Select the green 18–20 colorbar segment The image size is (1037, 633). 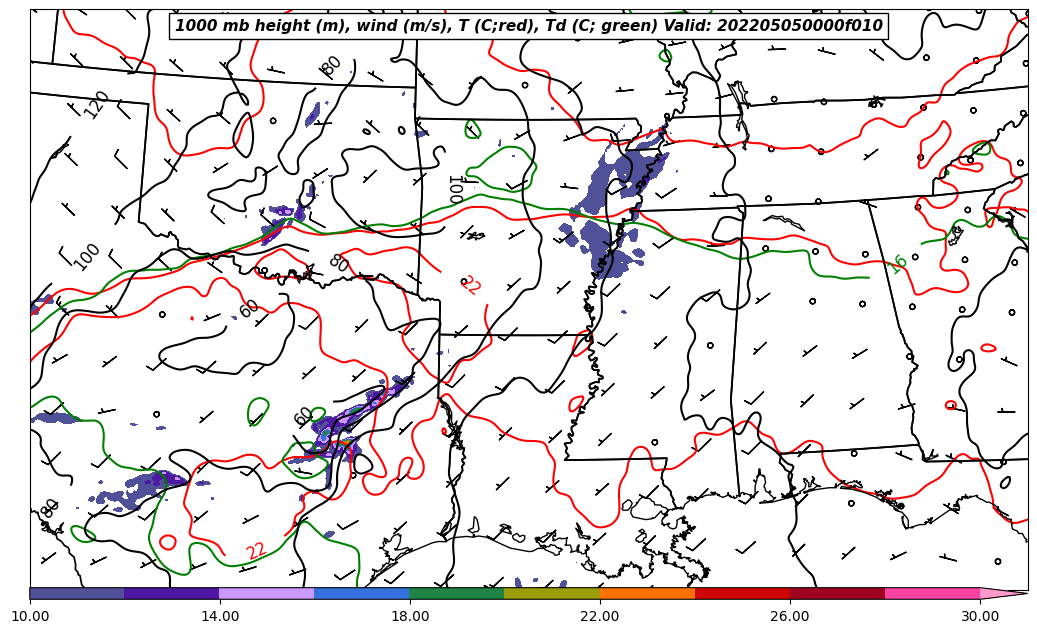pyautogui.click(x=456, y=593)
